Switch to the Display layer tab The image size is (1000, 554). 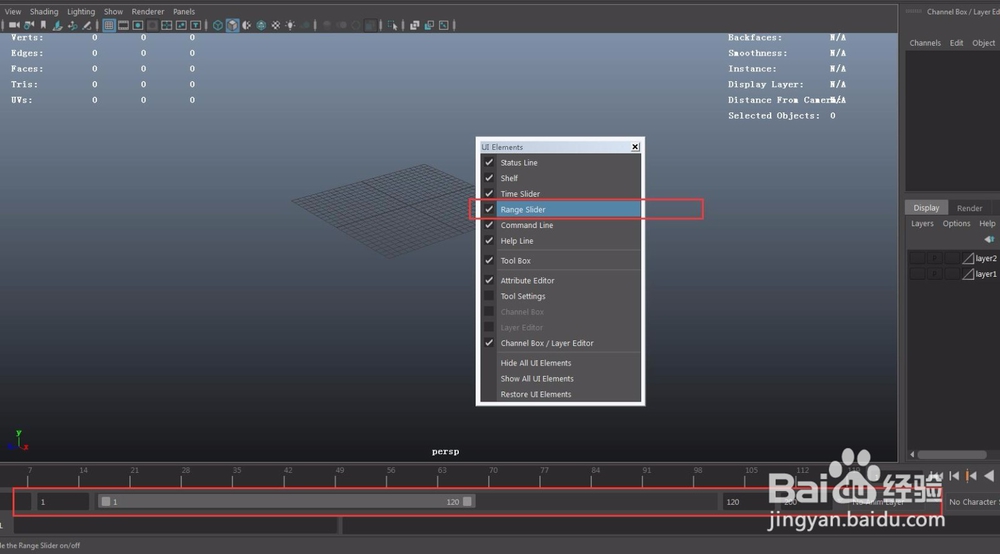click(x=926, y=208)
